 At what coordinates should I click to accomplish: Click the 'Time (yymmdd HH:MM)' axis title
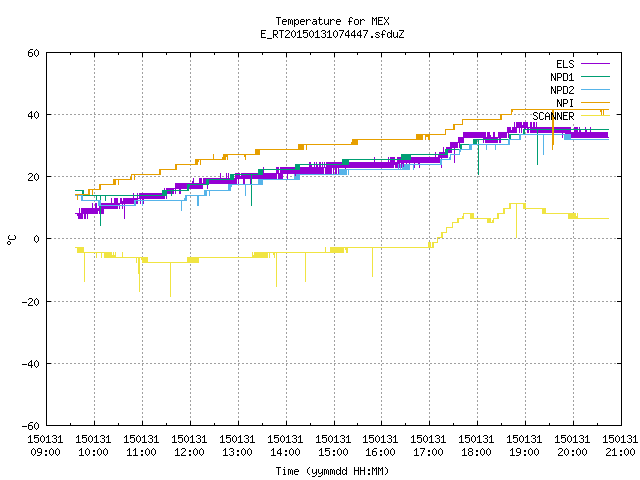coord(332,471)
